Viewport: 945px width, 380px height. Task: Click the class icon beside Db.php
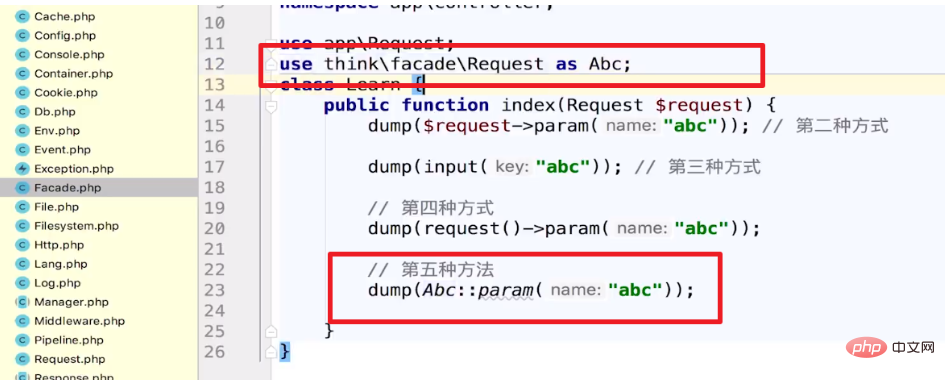click(x=22, y=111)
